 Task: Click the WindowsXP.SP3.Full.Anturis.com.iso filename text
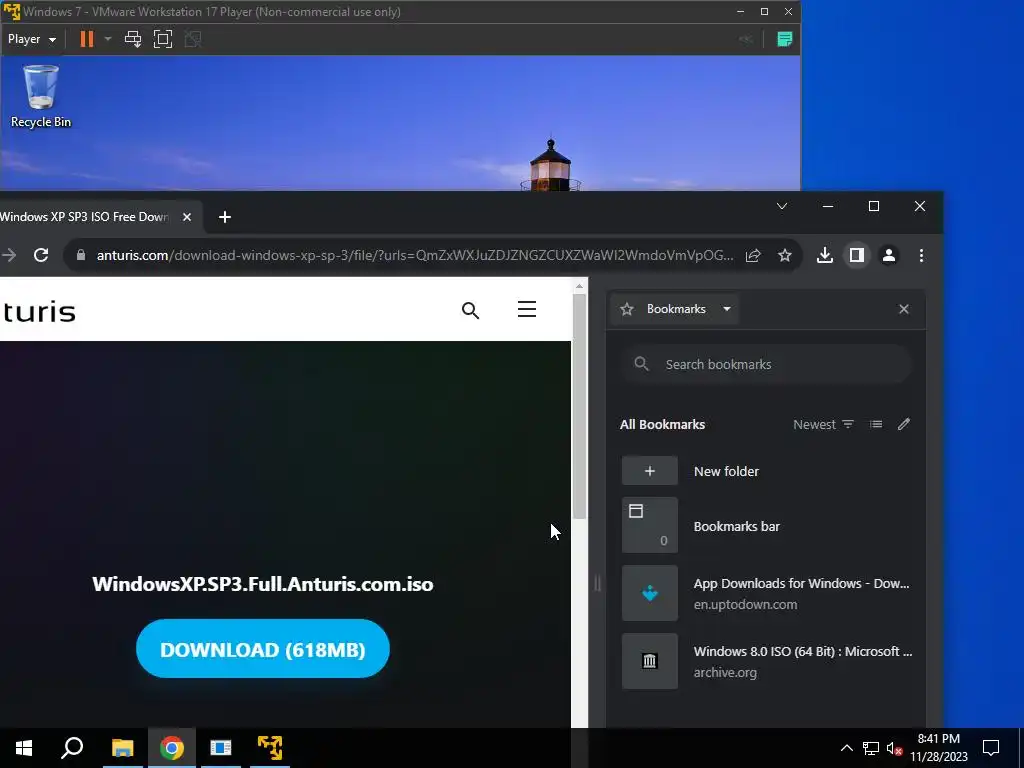point(263,584)
